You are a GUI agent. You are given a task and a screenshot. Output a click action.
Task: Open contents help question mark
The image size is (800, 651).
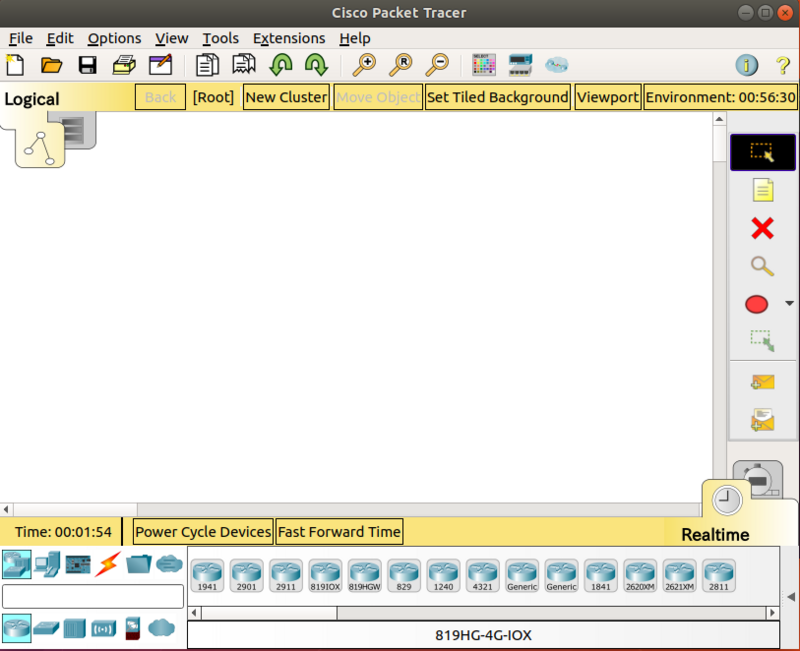pyautogui.click(x=783, y=65)
